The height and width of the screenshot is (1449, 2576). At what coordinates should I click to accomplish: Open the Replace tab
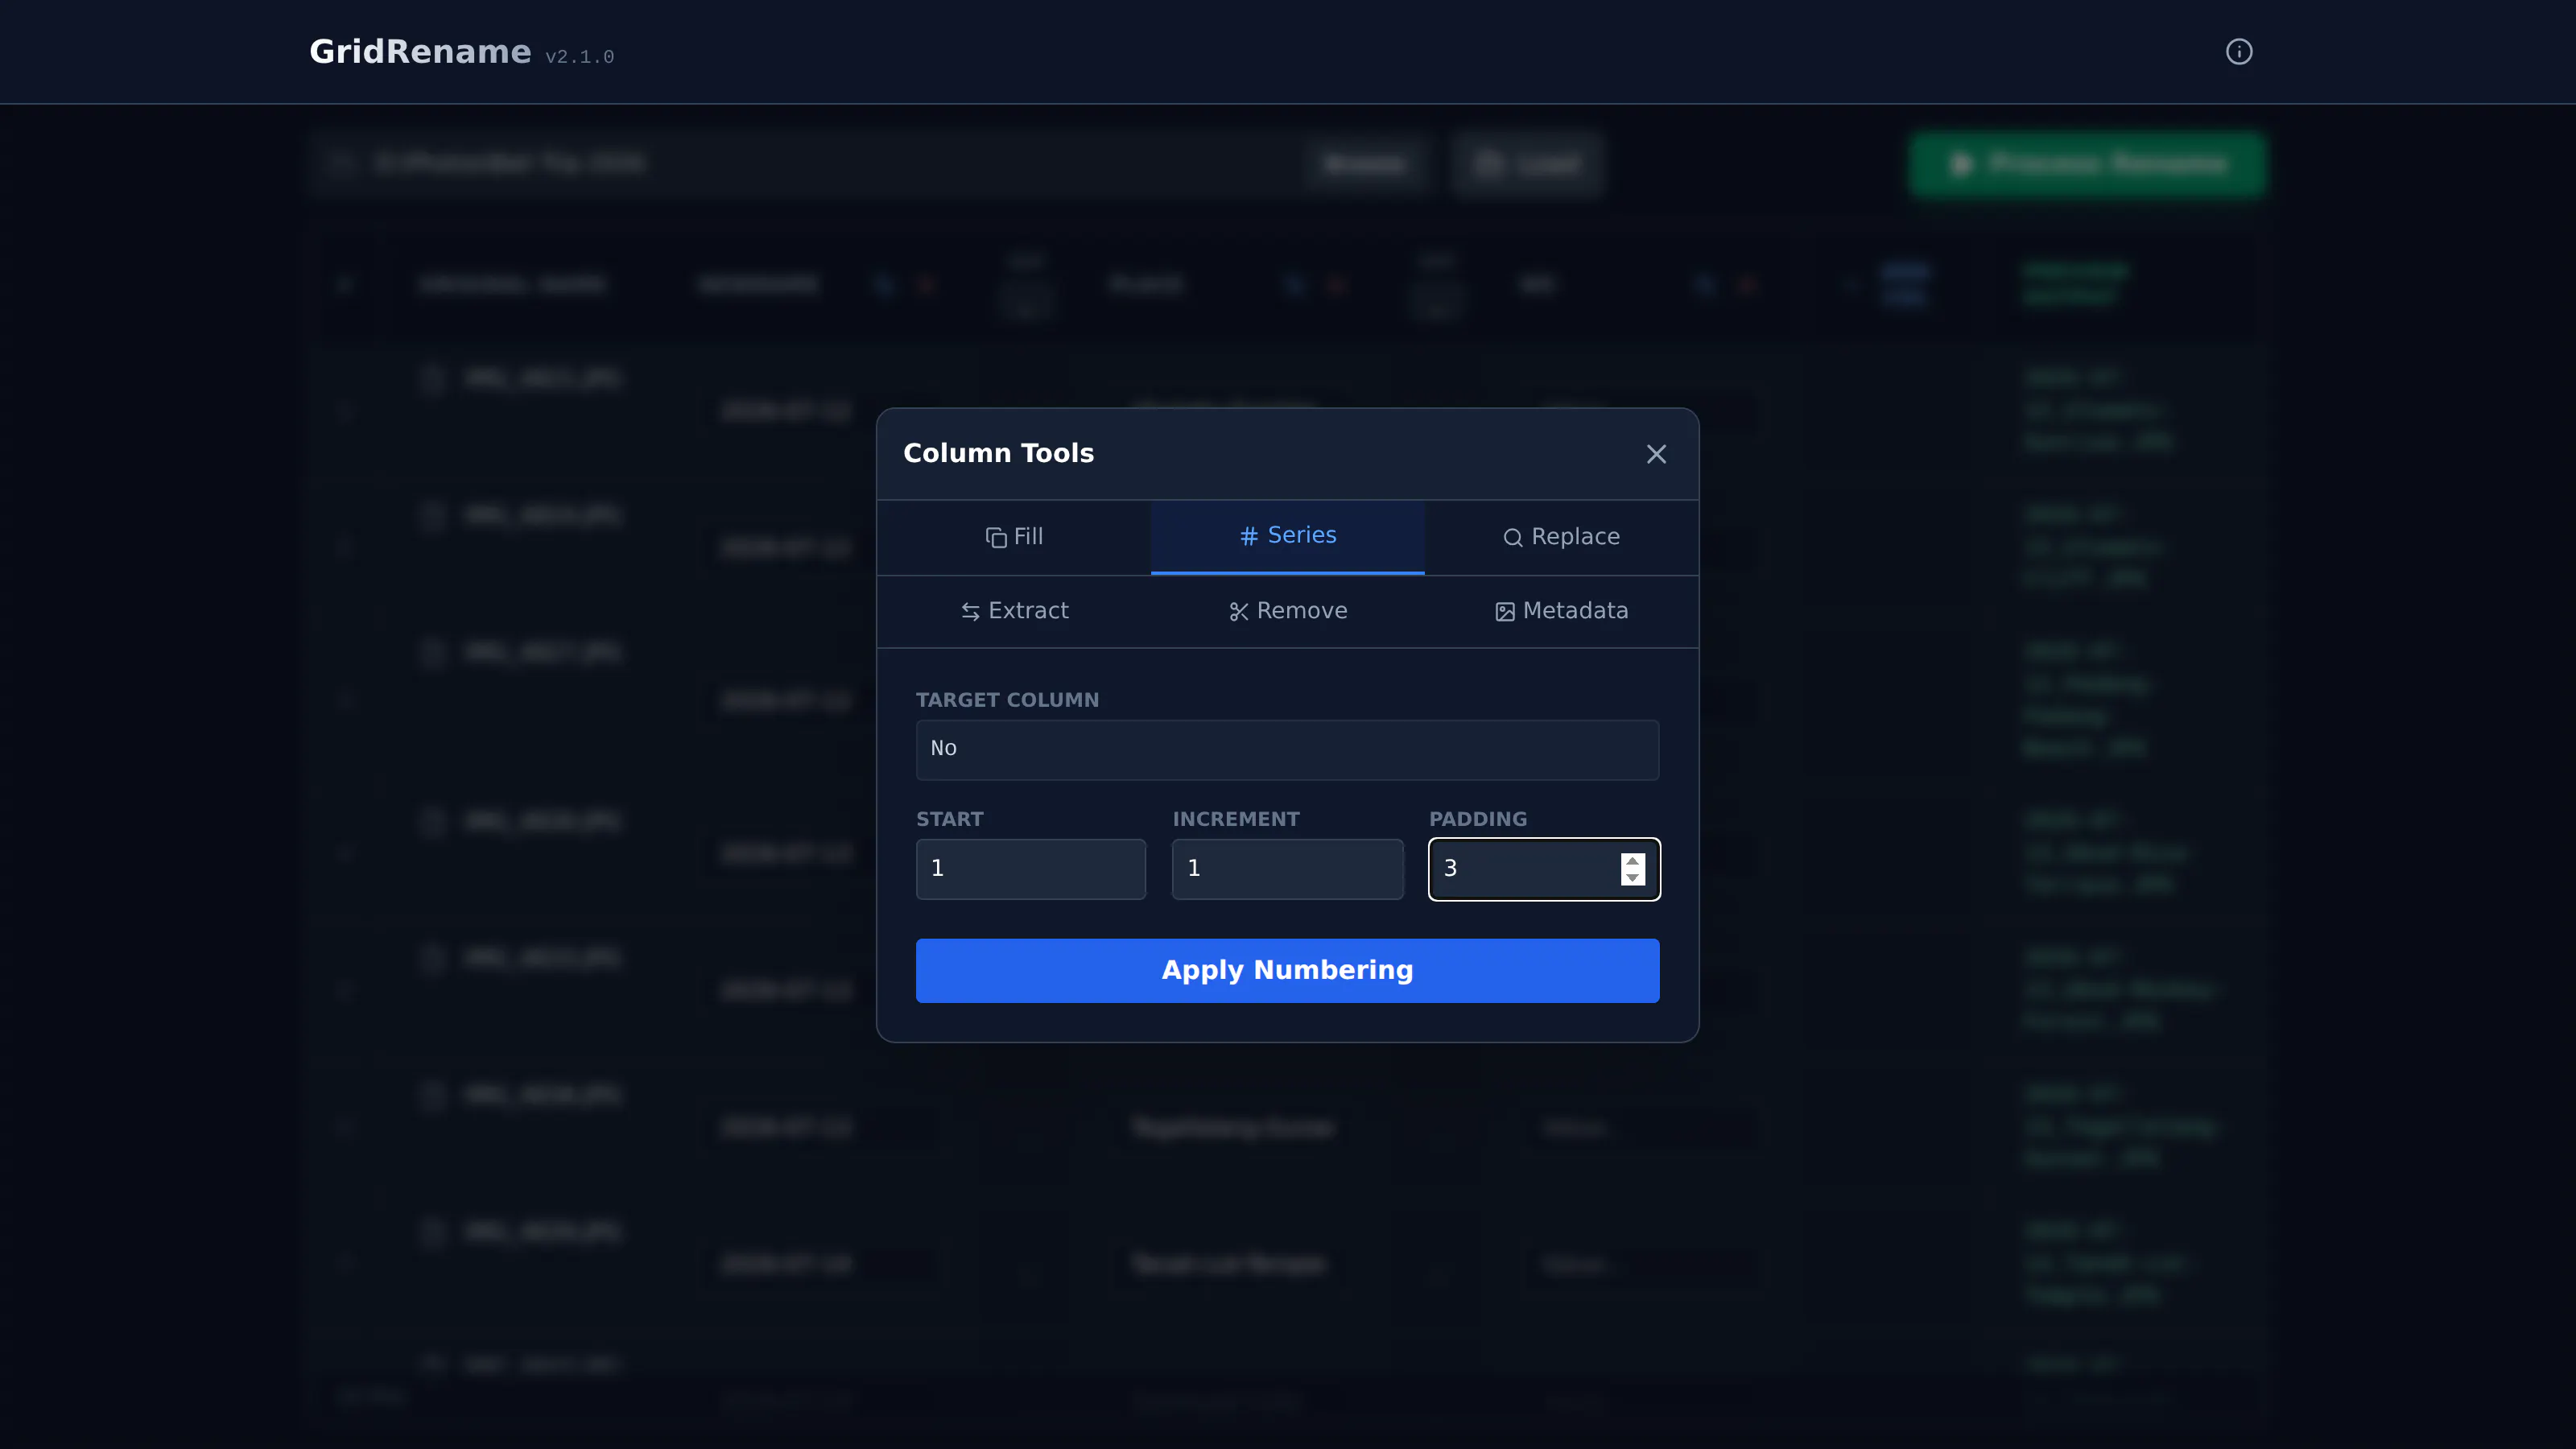point(1561,537)
